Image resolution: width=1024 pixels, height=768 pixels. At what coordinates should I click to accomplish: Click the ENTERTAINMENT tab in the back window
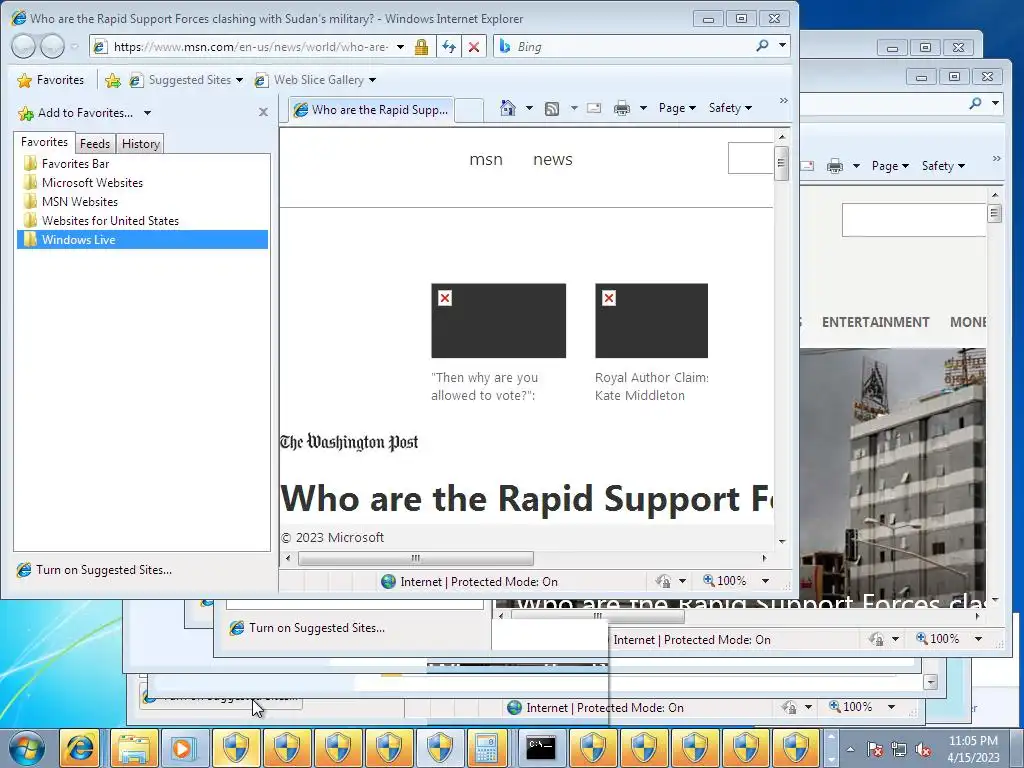[x=875, y=322]
